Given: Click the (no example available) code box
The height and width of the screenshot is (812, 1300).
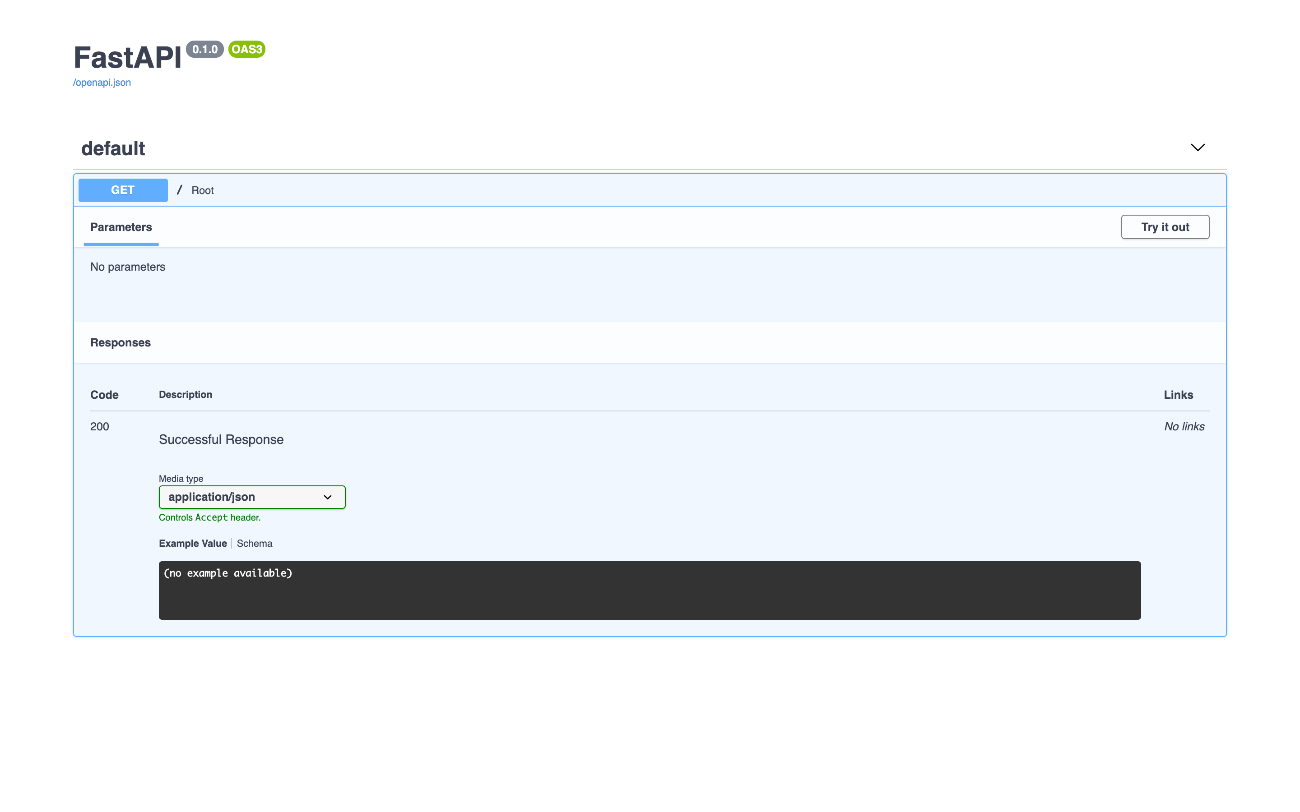Looking at the screenshot, I should [x=650, y=590].
